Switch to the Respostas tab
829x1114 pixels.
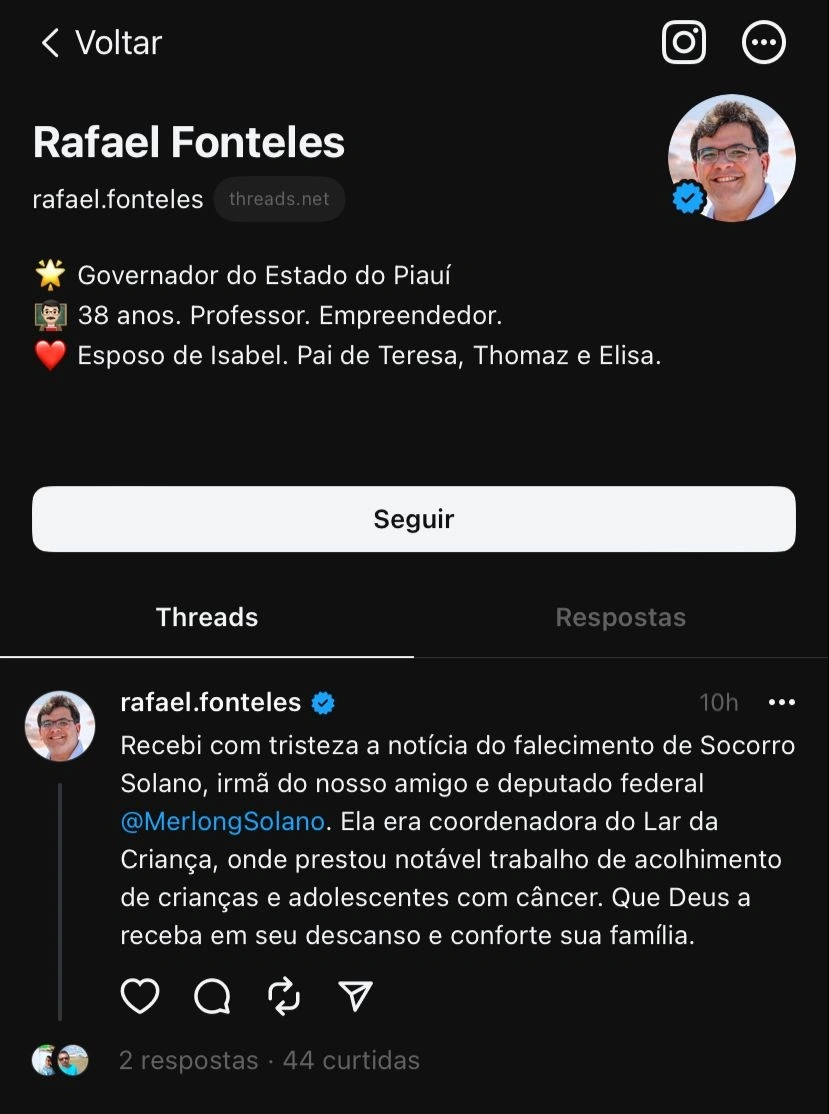620,617
